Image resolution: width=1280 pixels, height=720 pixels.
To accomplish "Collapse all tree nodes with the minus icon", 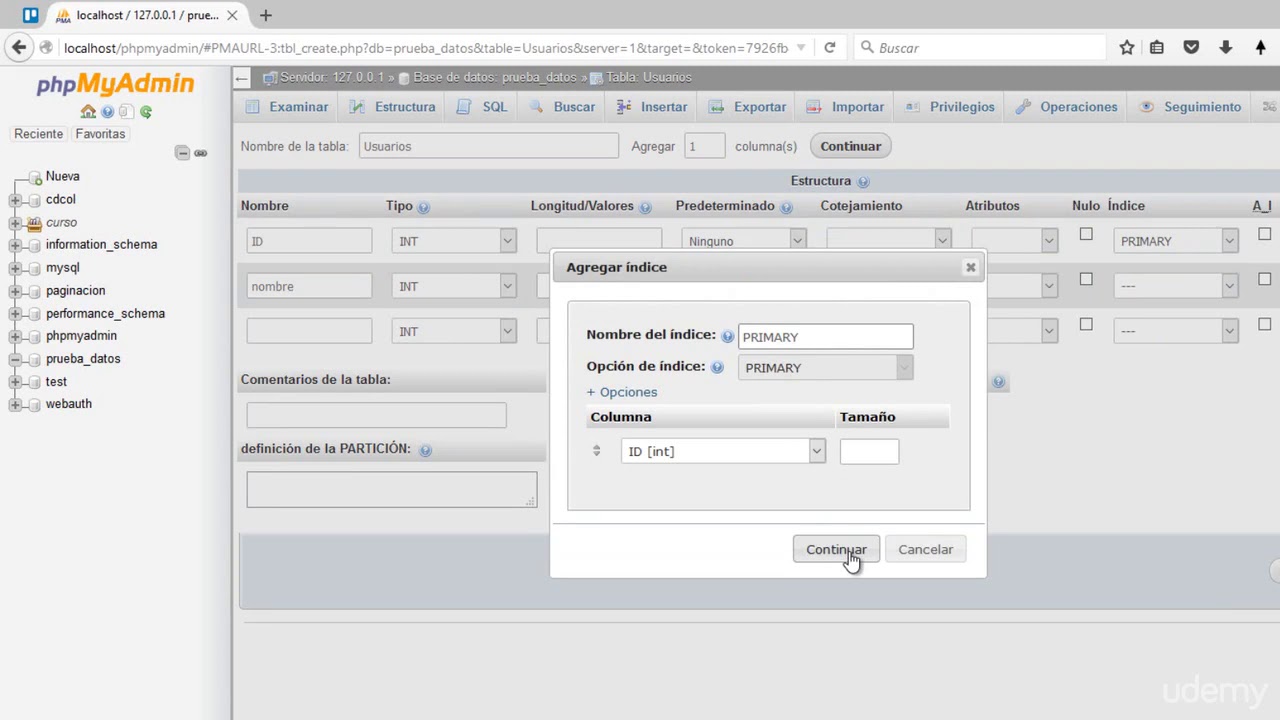I will point(182,153).
